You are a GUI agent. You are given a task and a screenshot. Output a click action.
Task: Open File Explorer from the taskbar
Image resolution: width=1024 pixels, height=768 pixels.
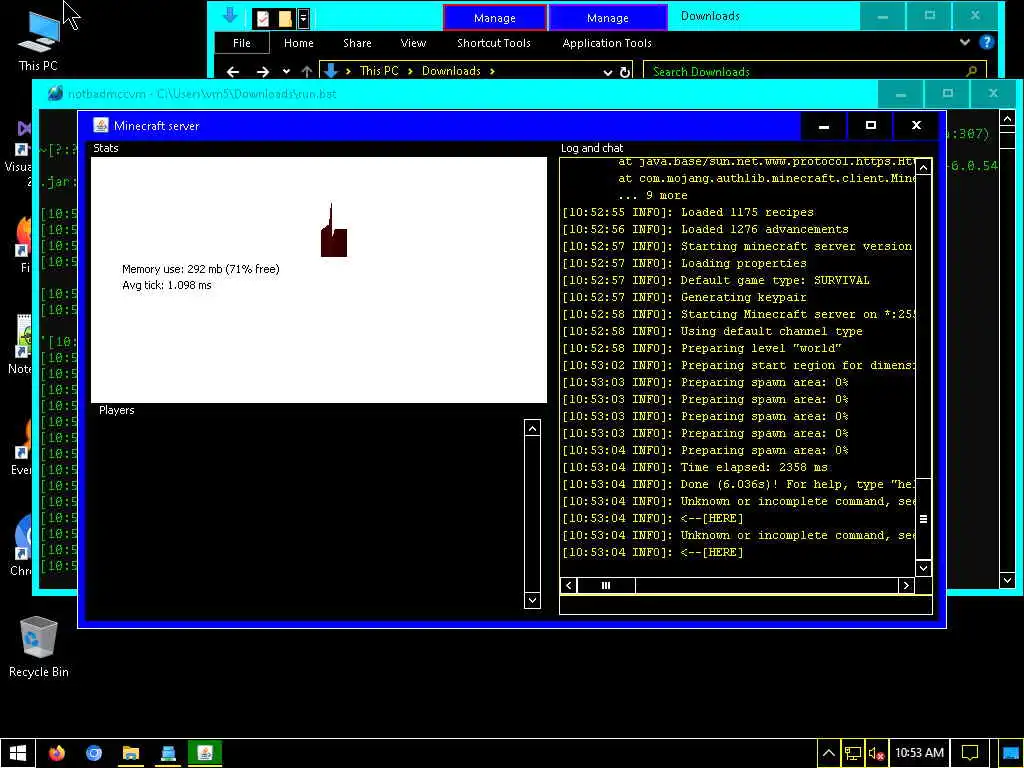(131, 753)
